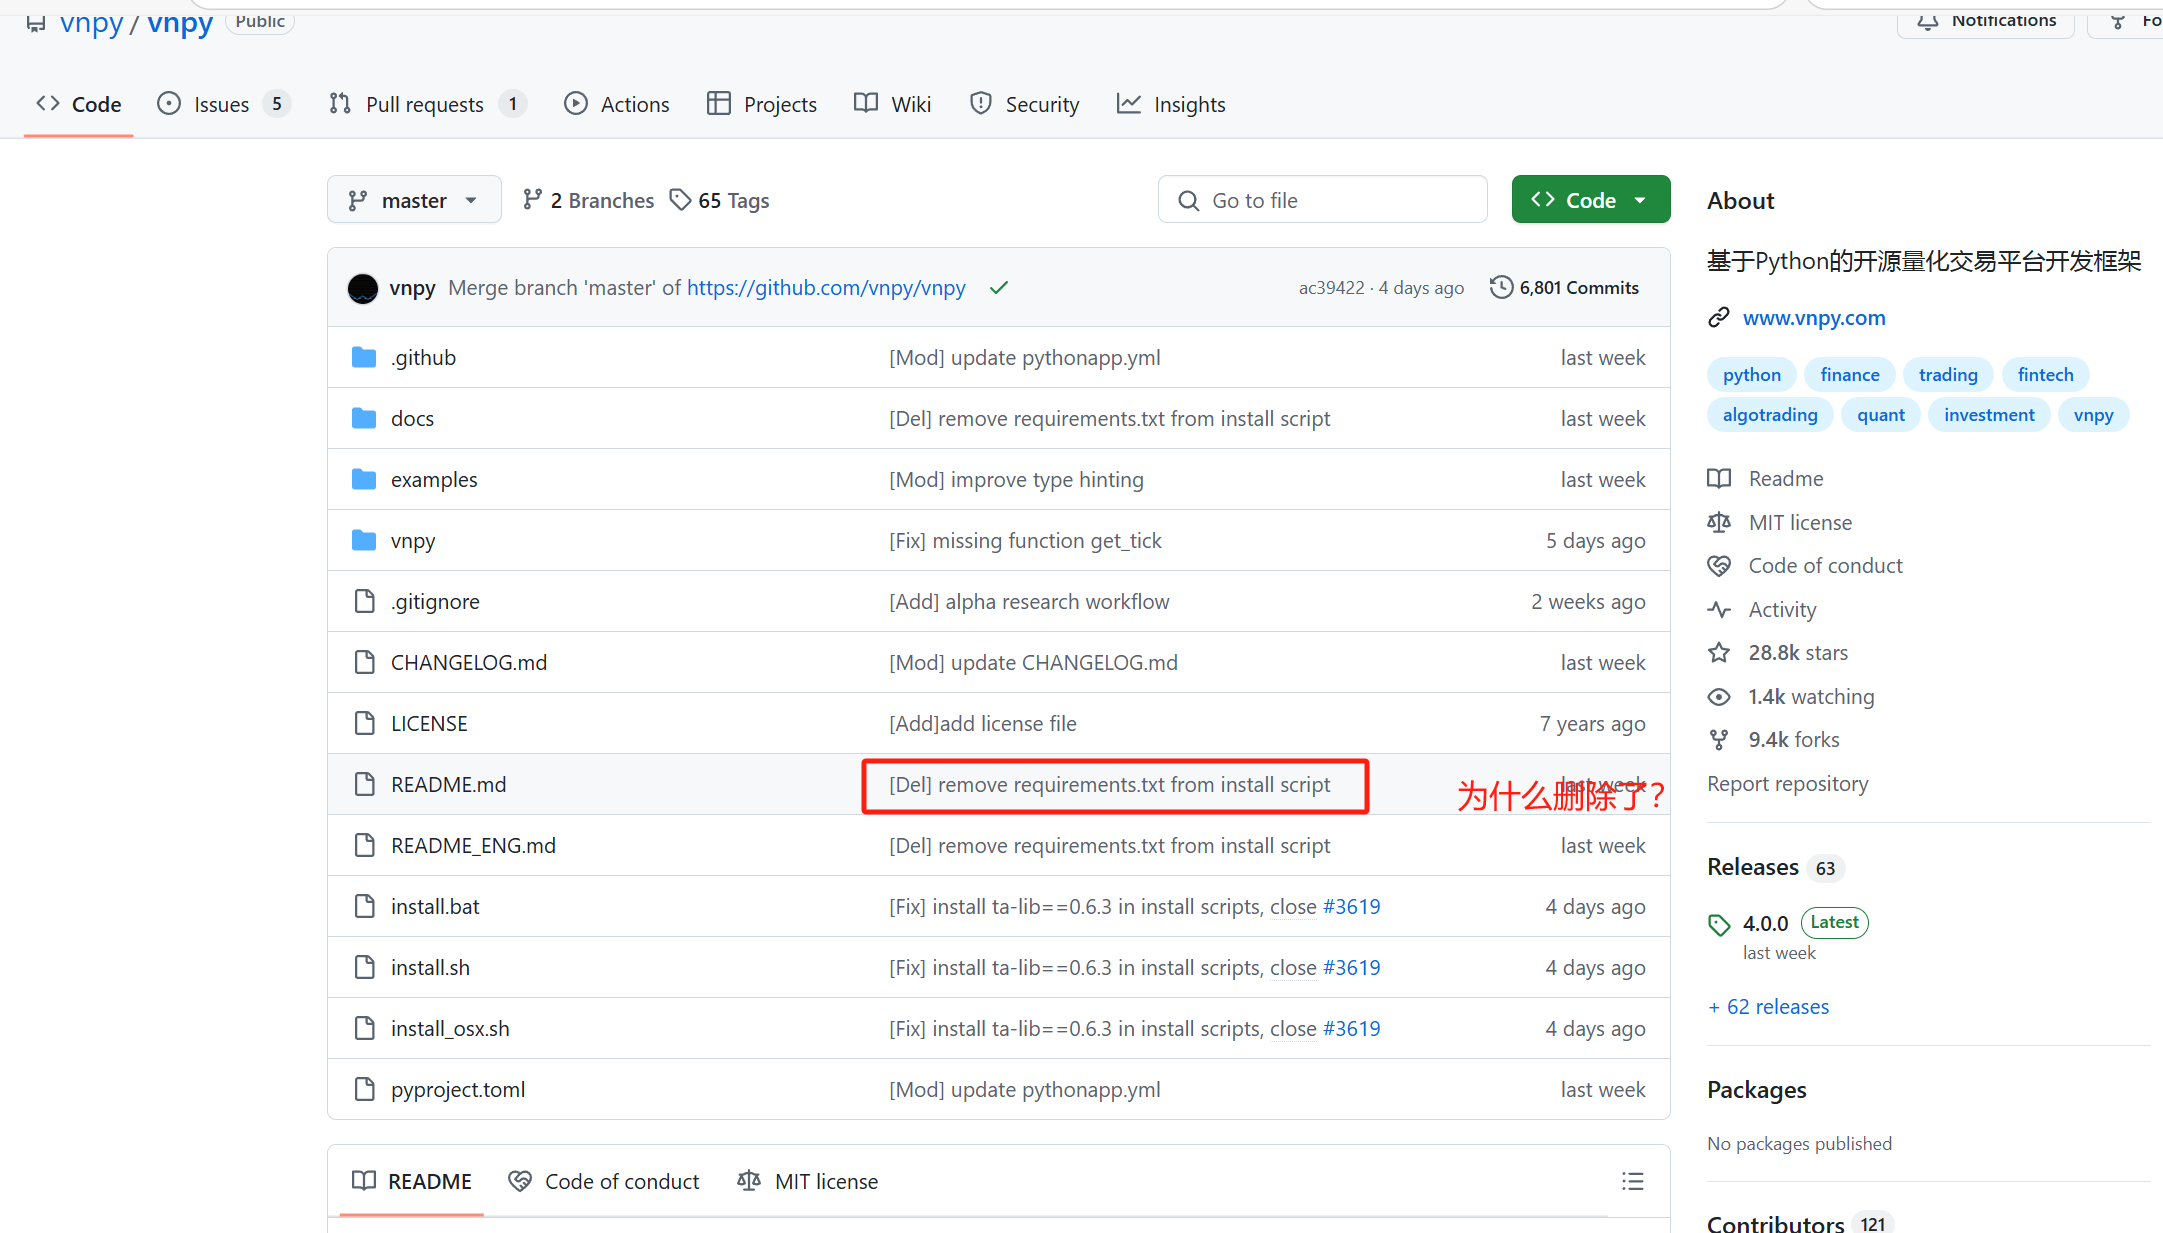Click the Activity pulse icon
2163x1233 pixels.
point(1718,610)
